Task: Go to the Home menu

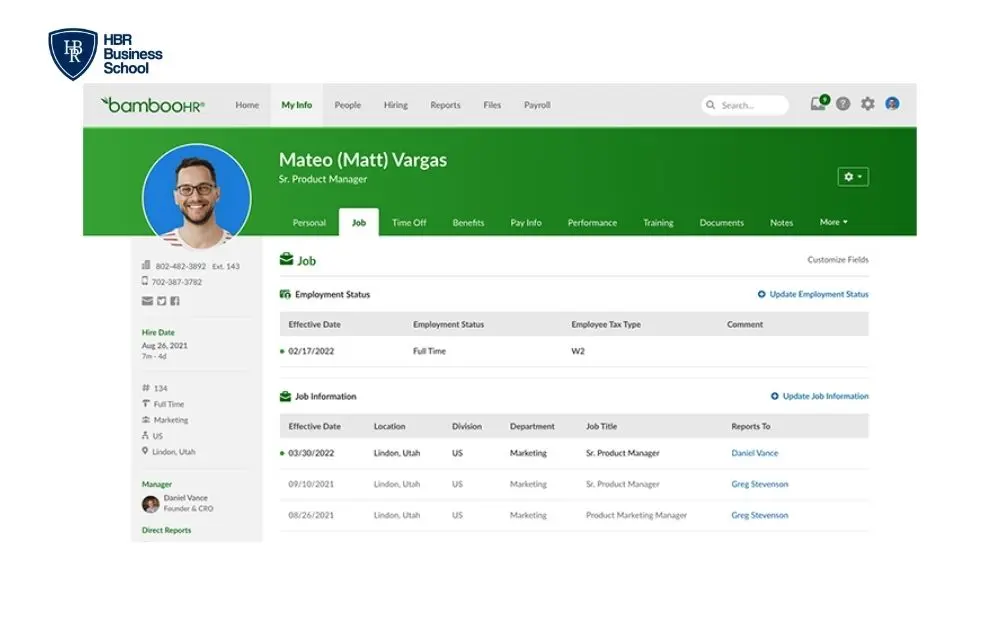Action: coord(247,105)
